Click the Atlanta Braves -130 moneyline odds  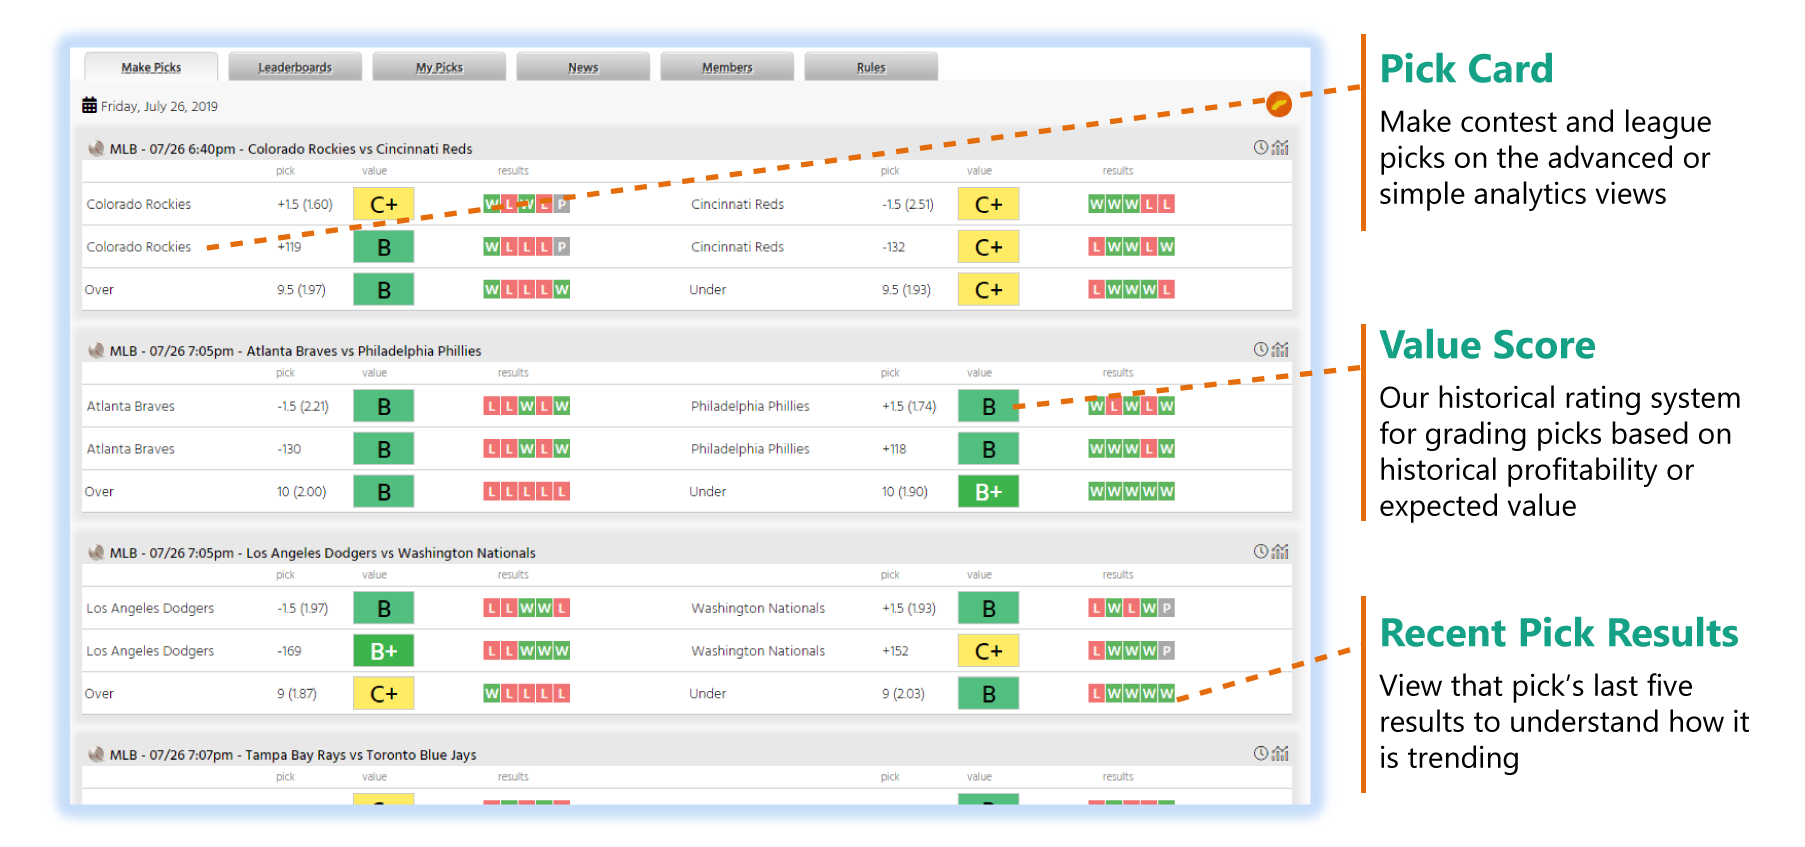pyautogui.click(x=289, y=449)
